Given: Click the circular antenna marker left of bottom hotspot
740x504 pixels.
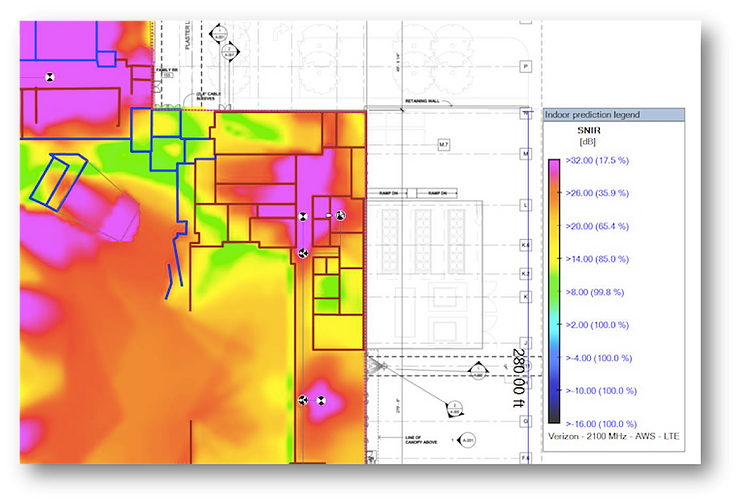Looking at the screenshot, I should [303, 401].
